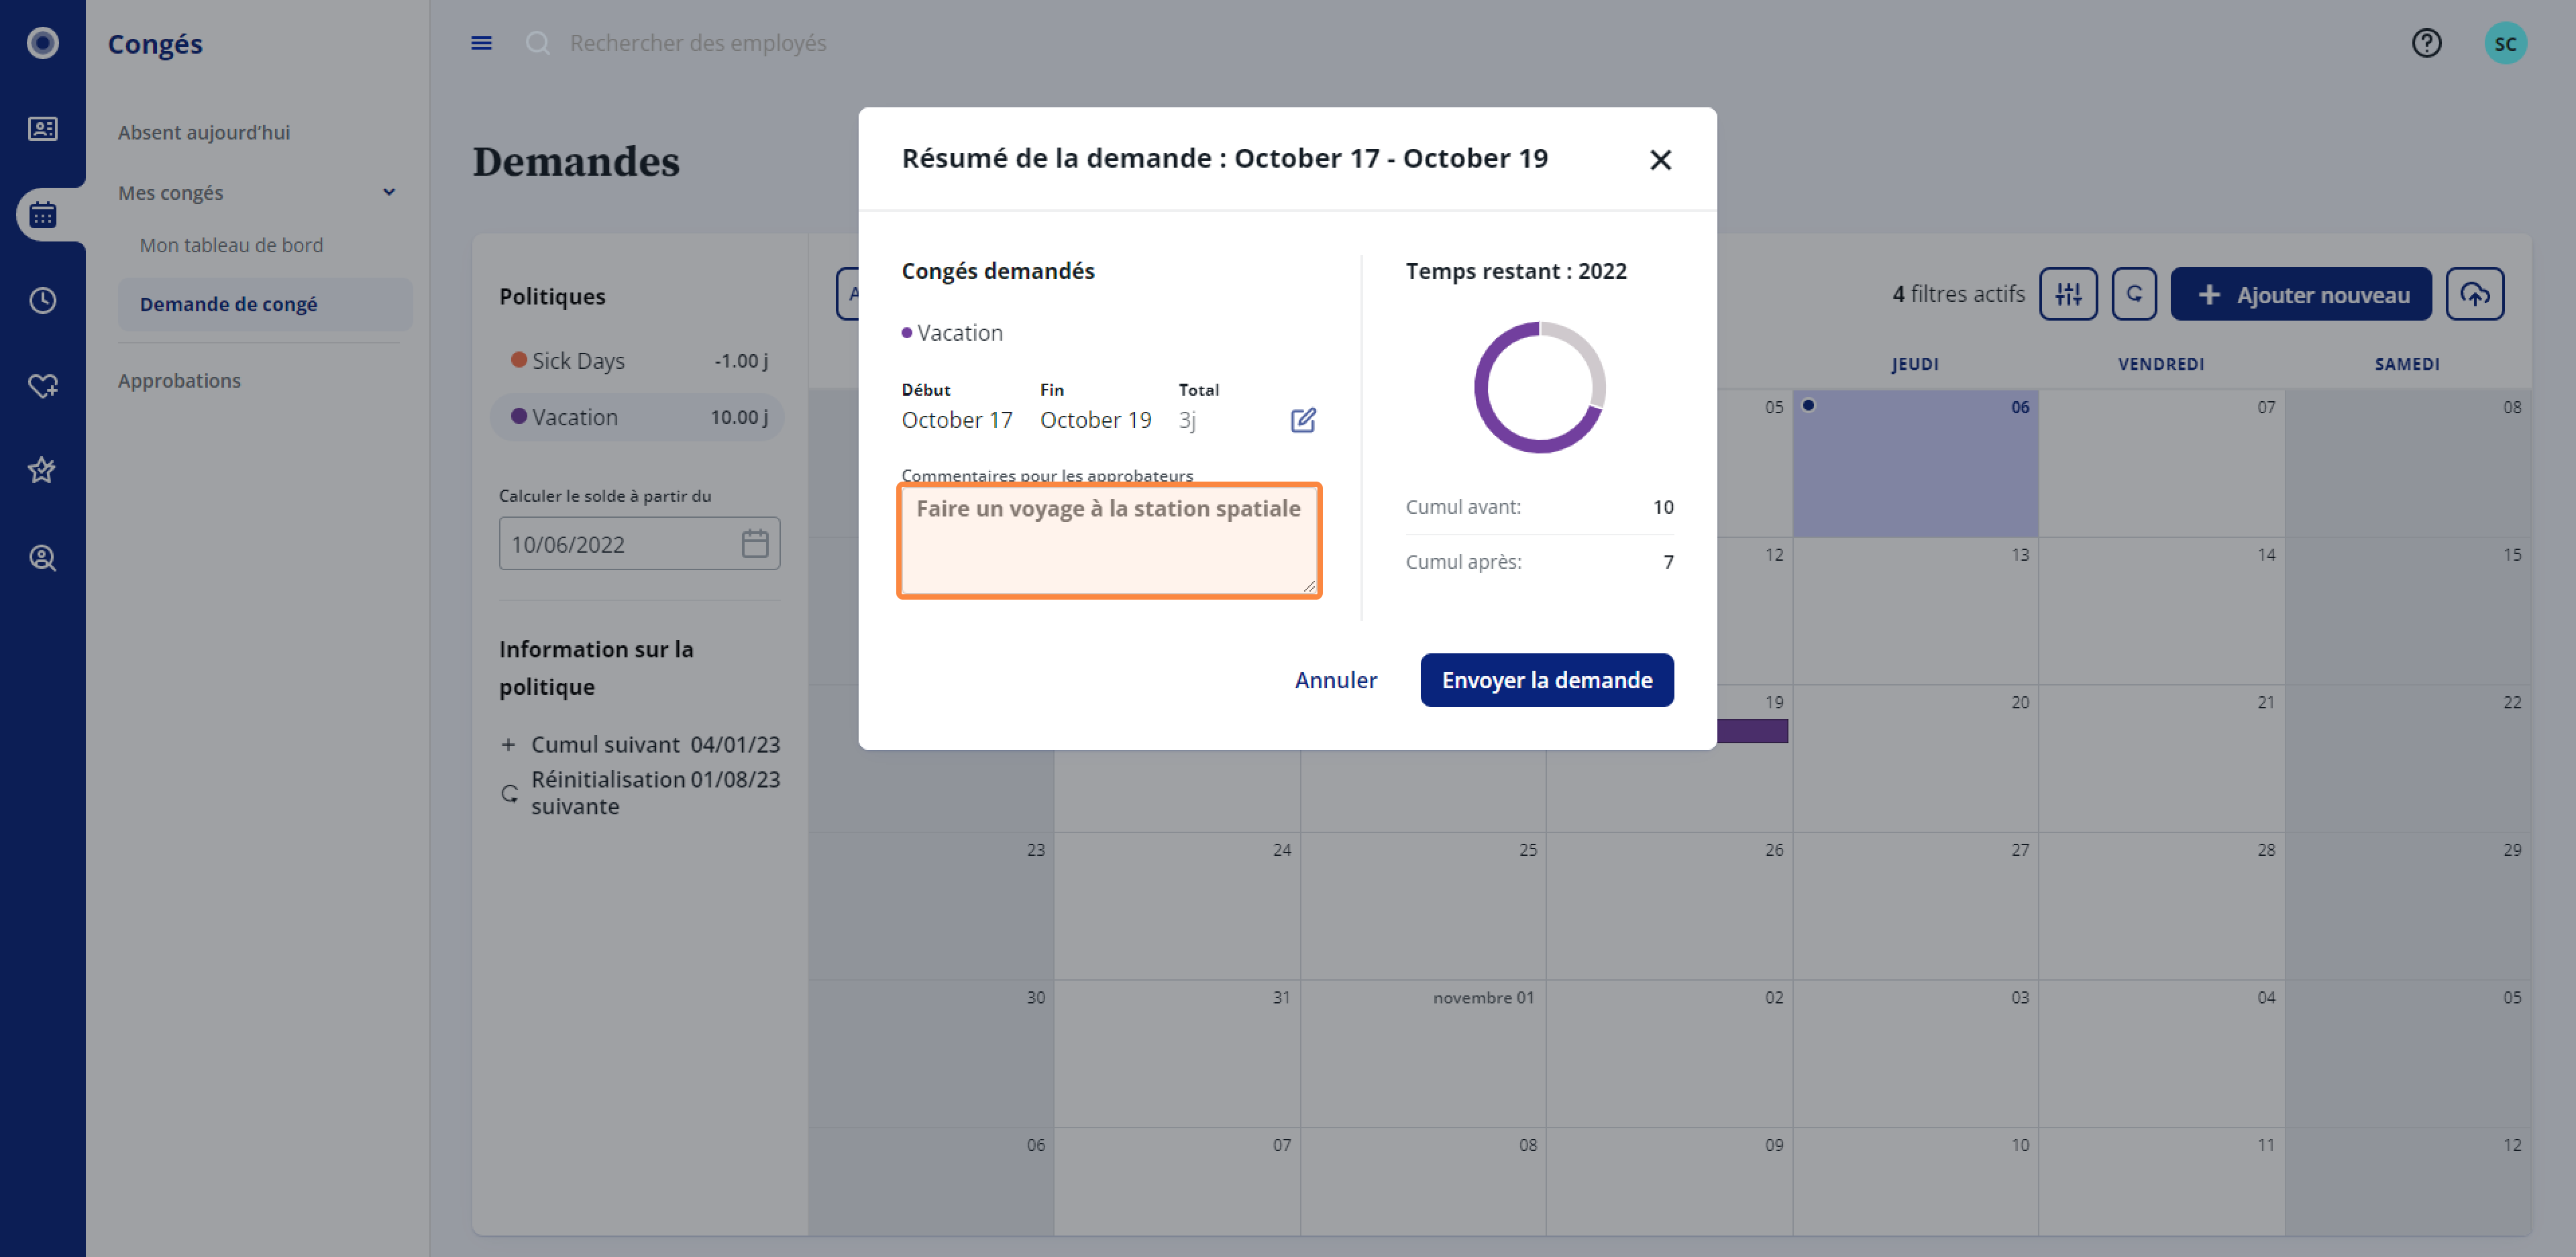Select calendar day novembre 01

coord(1422,1053)
